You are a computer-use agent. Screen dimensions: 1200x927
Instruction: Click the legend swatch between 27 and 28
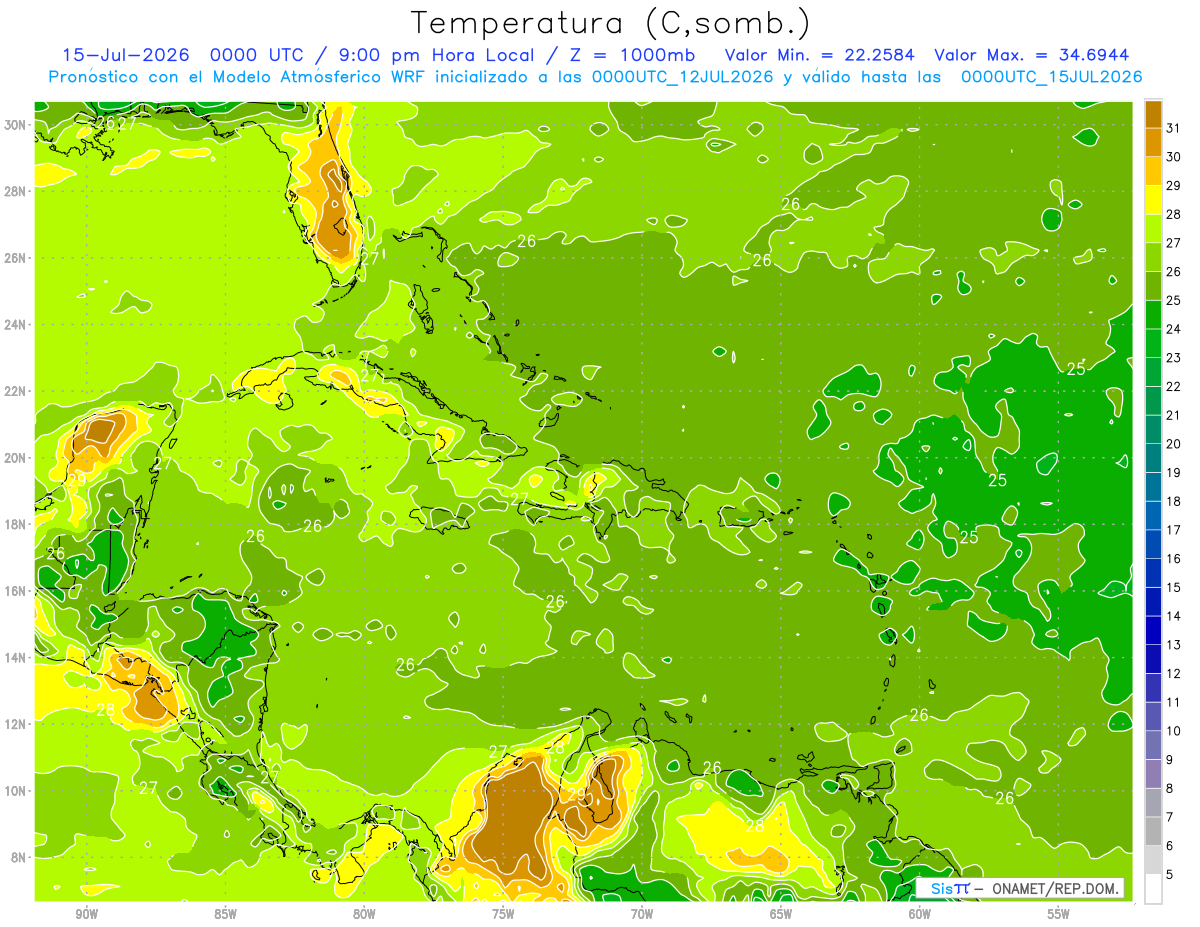coord(1153,229)
